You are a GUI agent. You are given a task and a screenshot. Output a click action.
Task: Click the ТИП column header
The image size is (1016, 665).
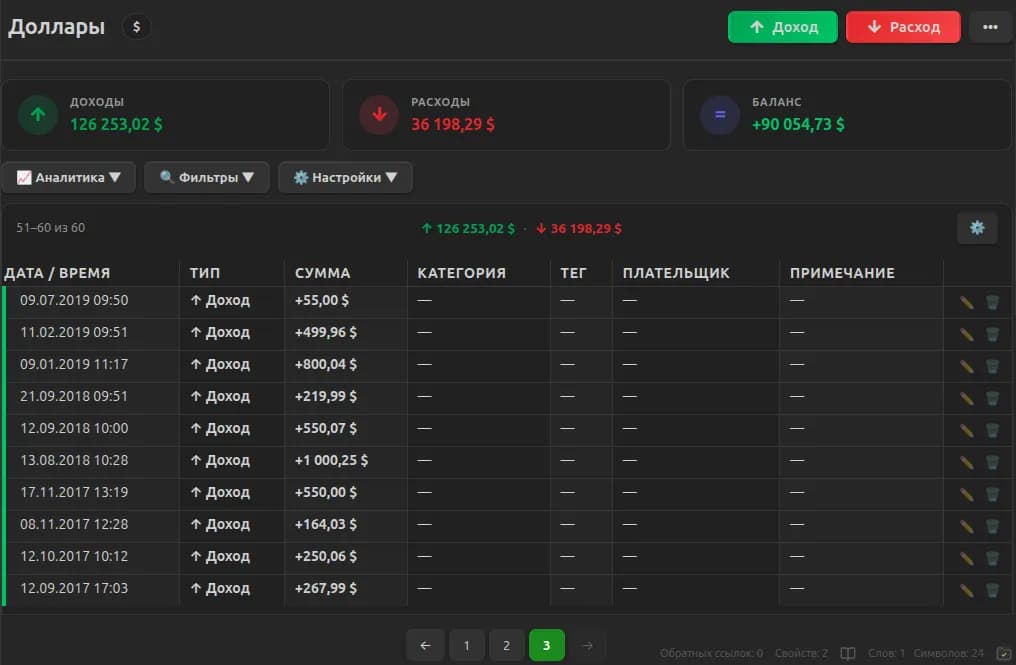click(x=205, y=273)
